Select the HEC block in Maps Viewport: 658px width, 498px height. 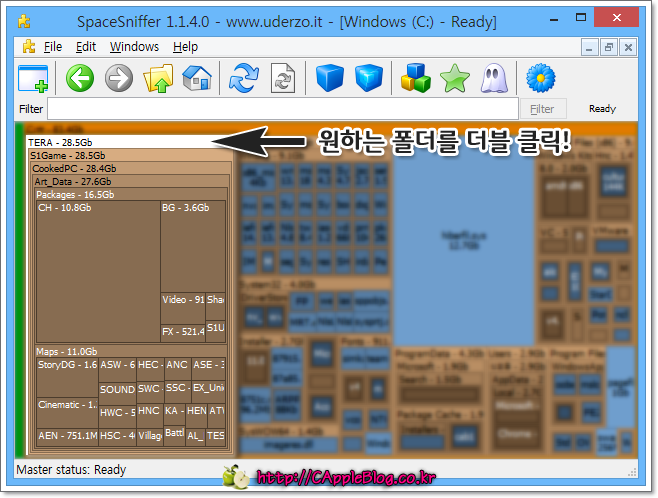coord(150,369)
